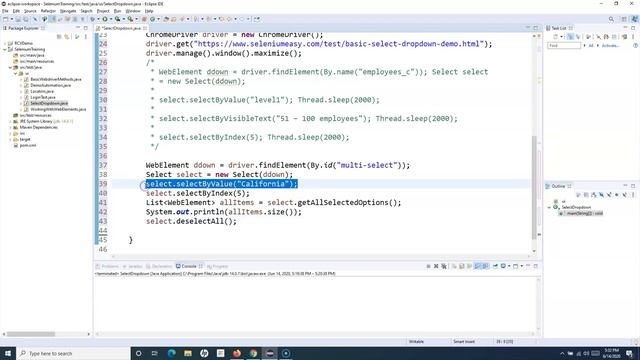This screenshot has height=360, width=640.
Task: Click the Package Explorer horizontal scrollbar
Action: click(x=31, y=334)
